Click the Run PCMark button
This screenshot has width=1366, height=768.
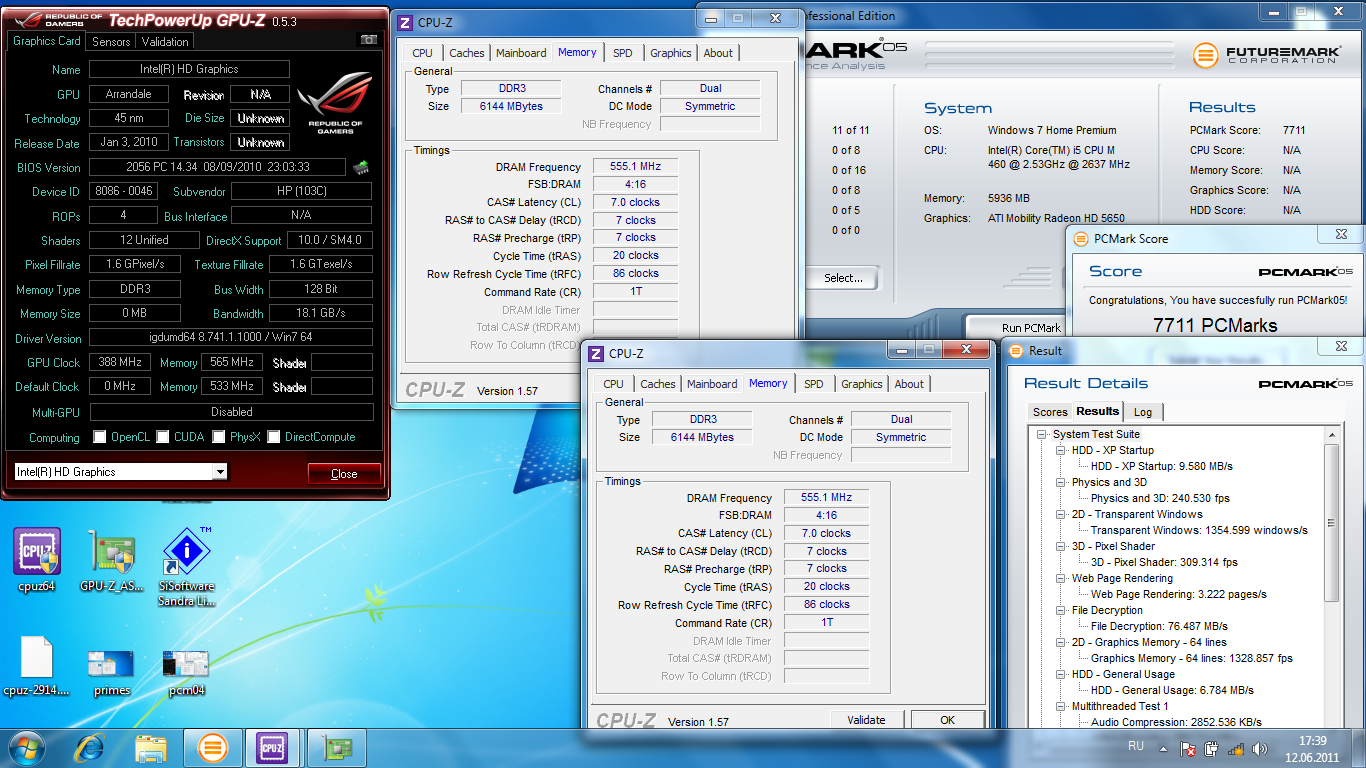pos(1031,328)
